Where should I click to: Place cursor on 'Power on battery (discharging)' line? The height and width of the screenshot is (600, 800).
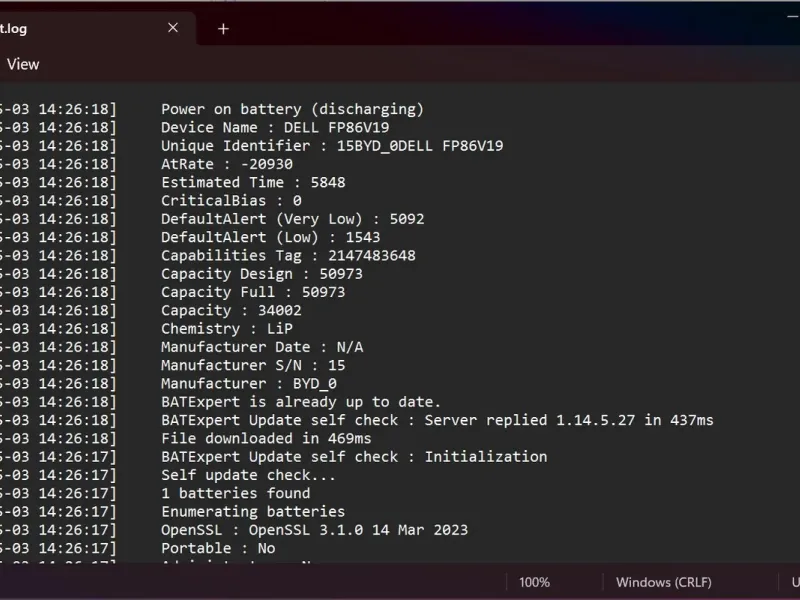click(292, 109)
